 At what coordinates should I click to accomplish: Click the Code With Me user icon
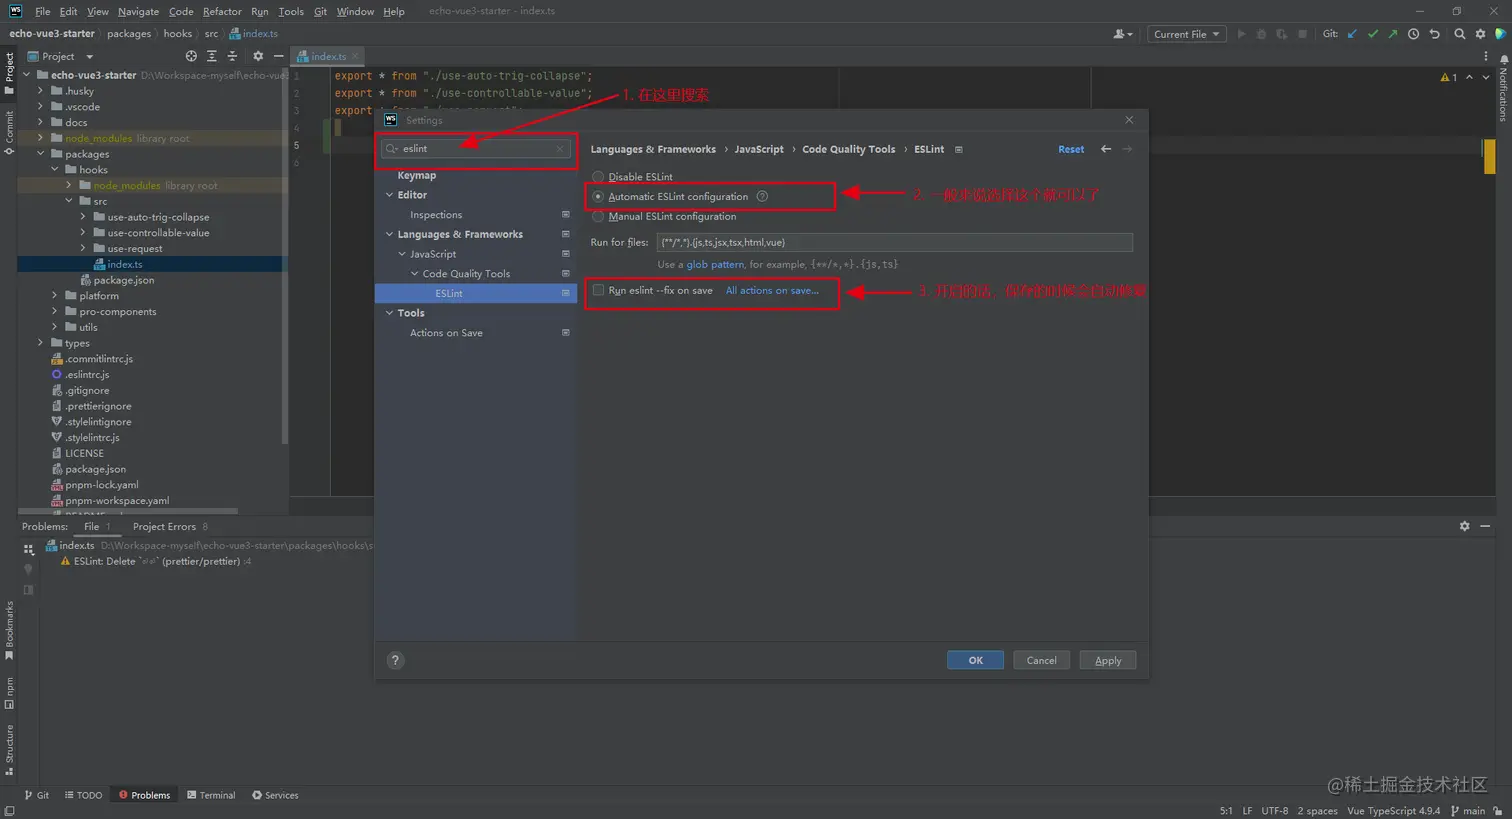point(1122,34)
